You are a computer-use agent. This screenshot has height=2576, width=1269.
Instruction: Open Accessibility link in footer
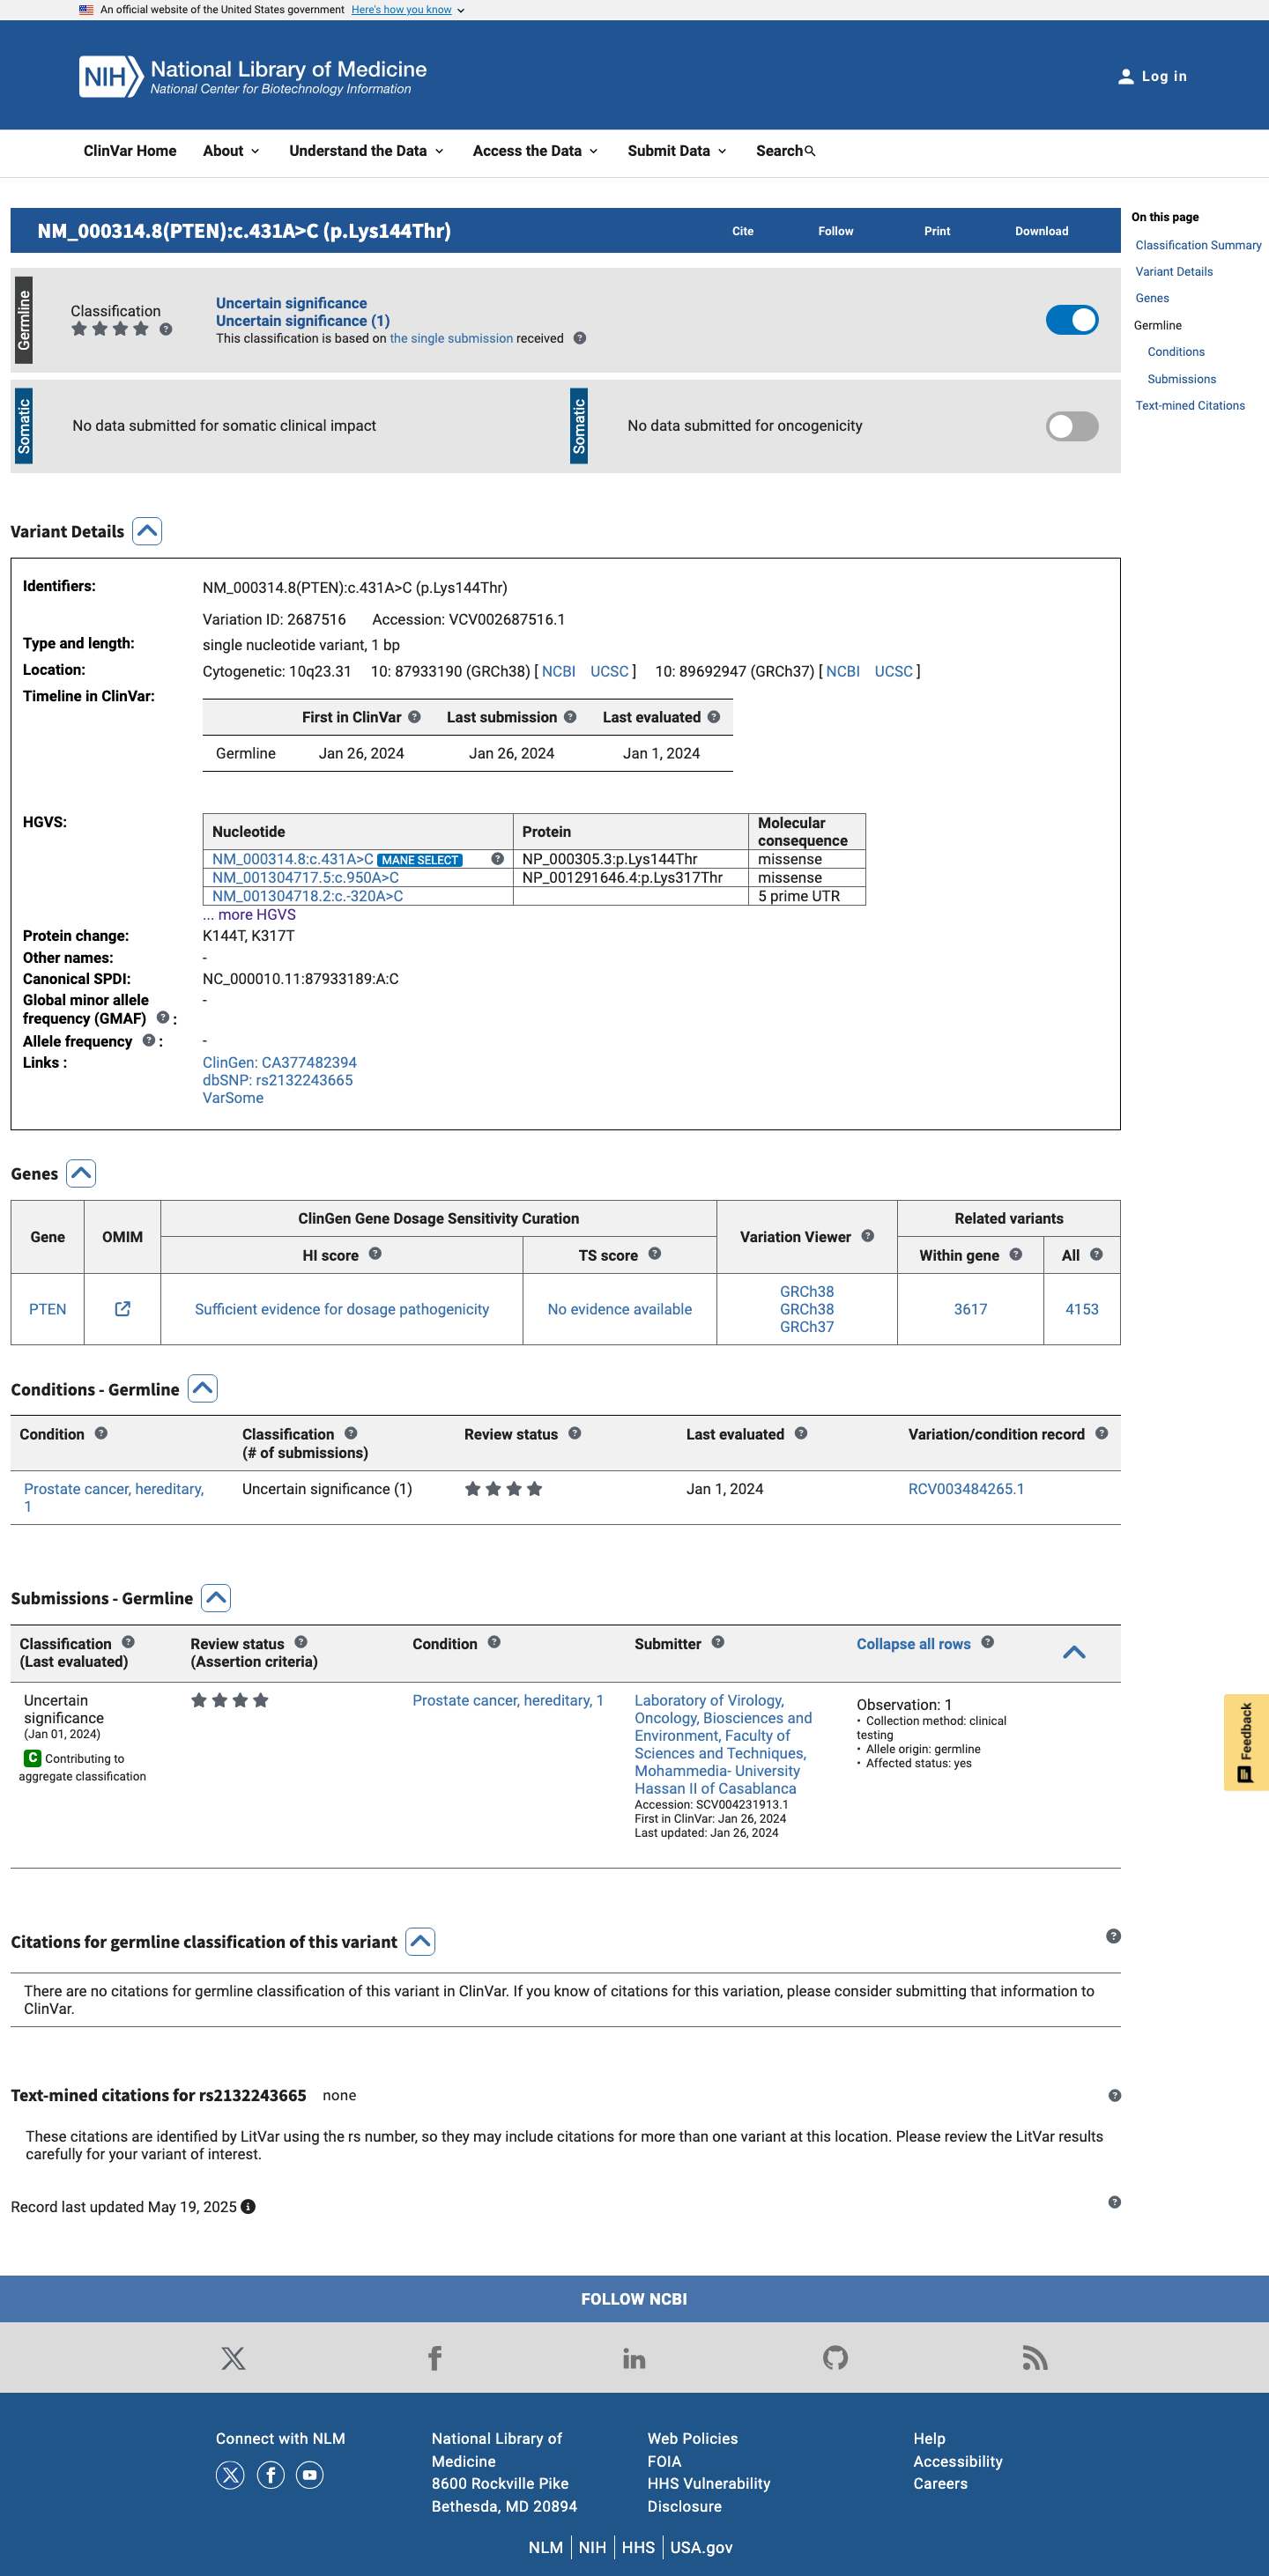point(957,2461)
